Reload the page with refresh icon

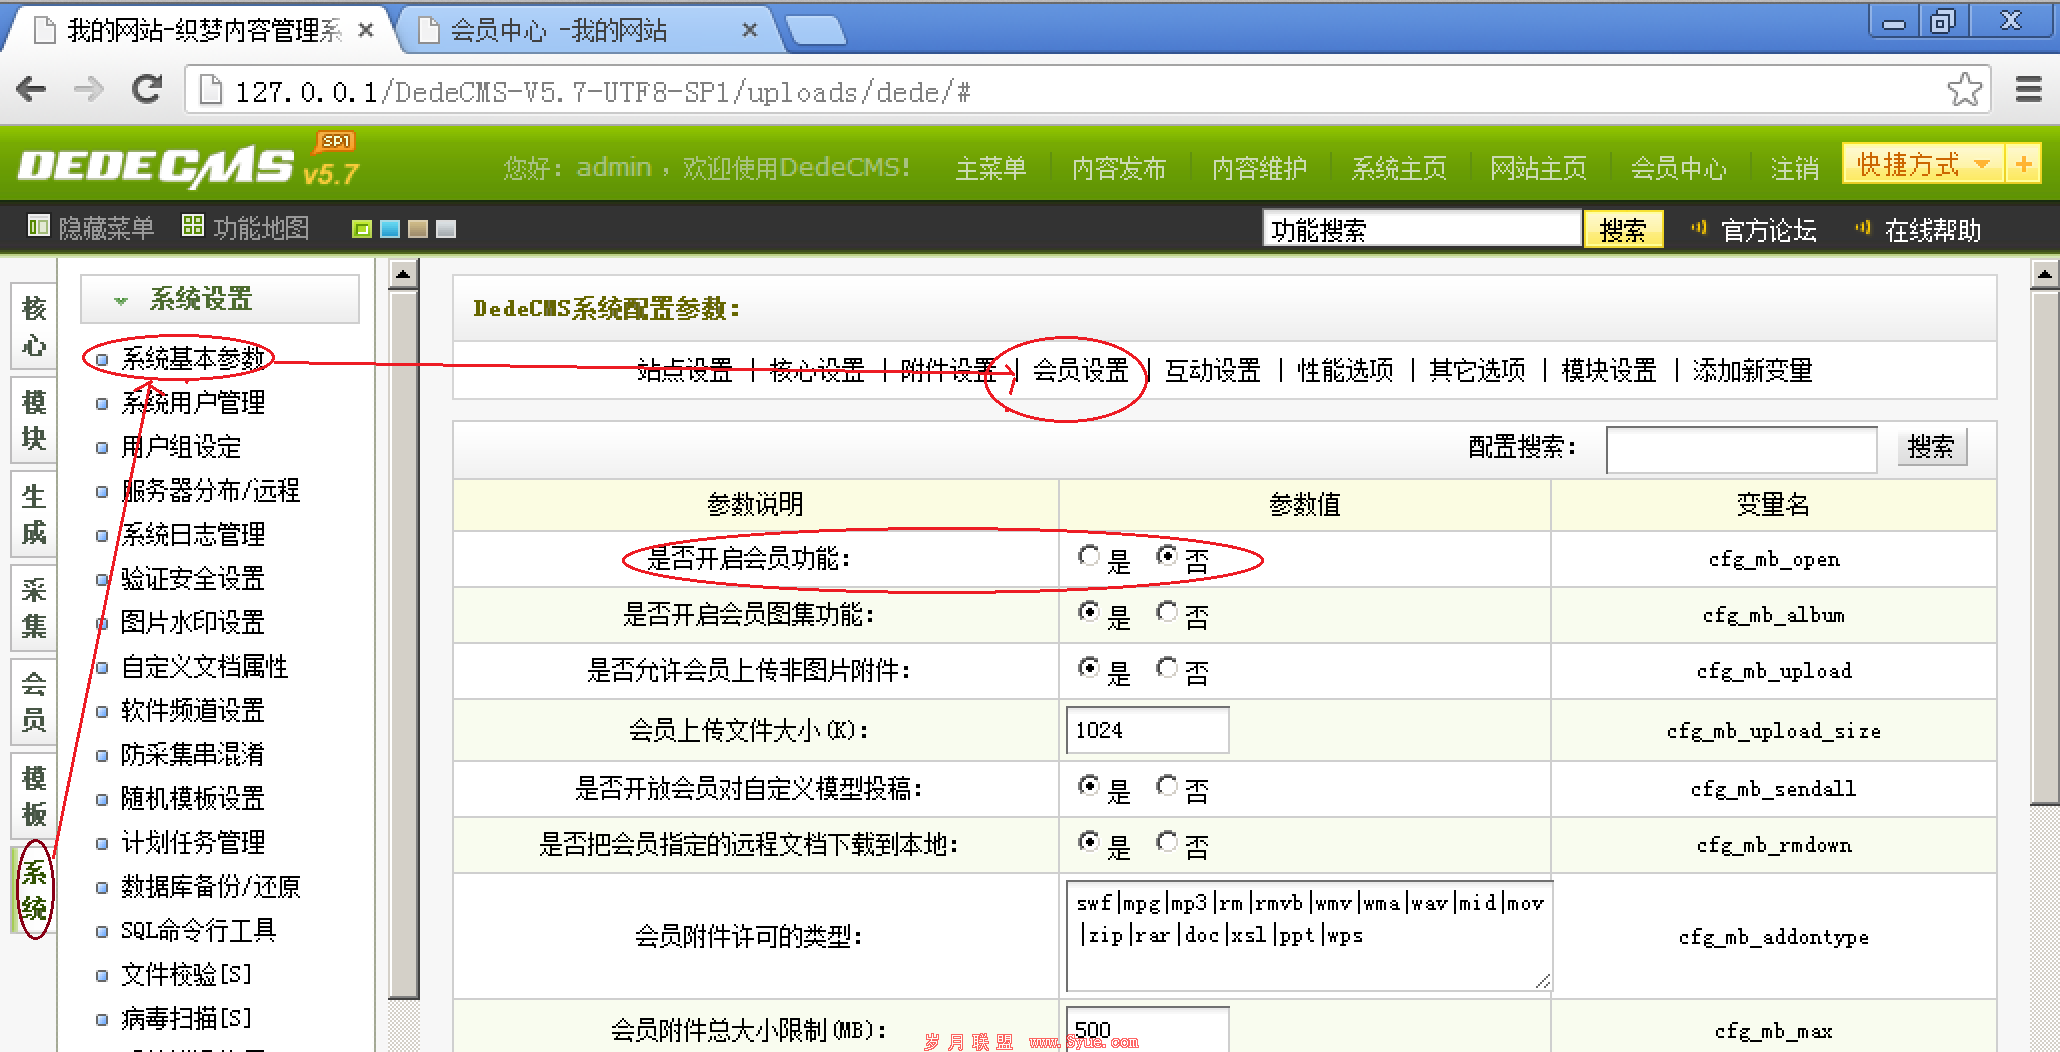tap(147, 90)
